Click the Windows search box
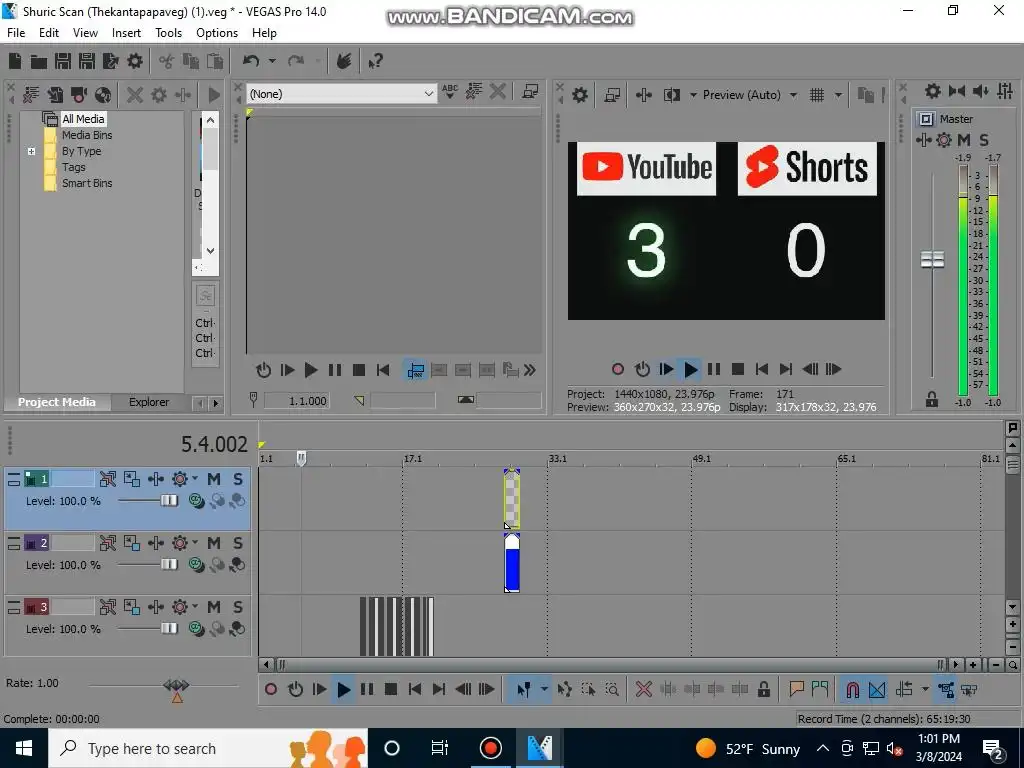Viewport: 1024px width, 768px height. coord(208,748)
